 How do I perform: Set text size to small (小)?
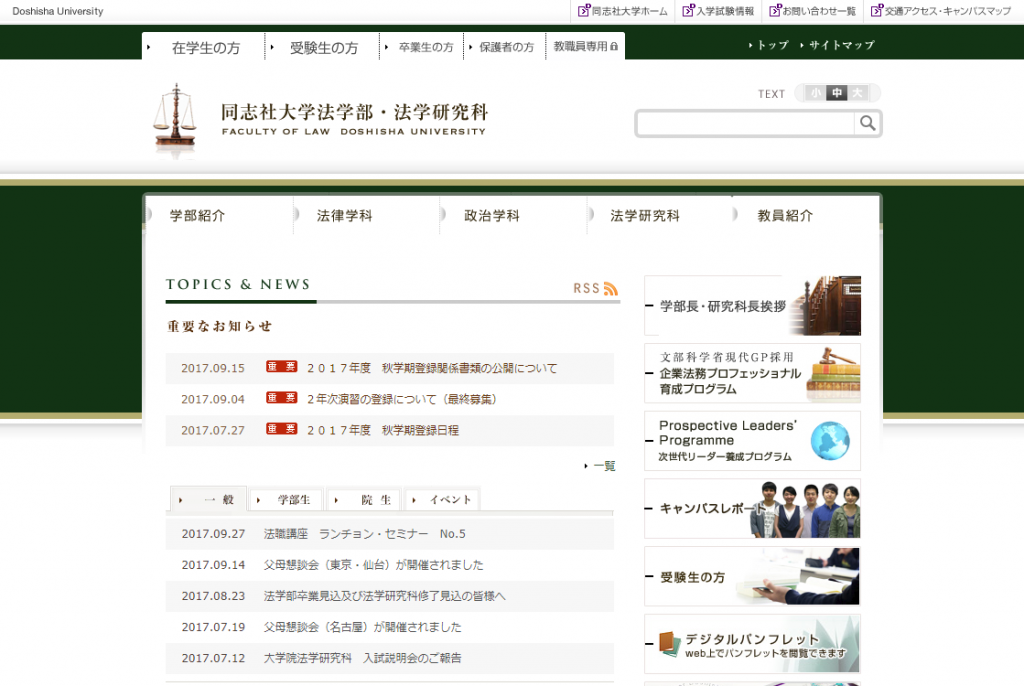(816, 93)
